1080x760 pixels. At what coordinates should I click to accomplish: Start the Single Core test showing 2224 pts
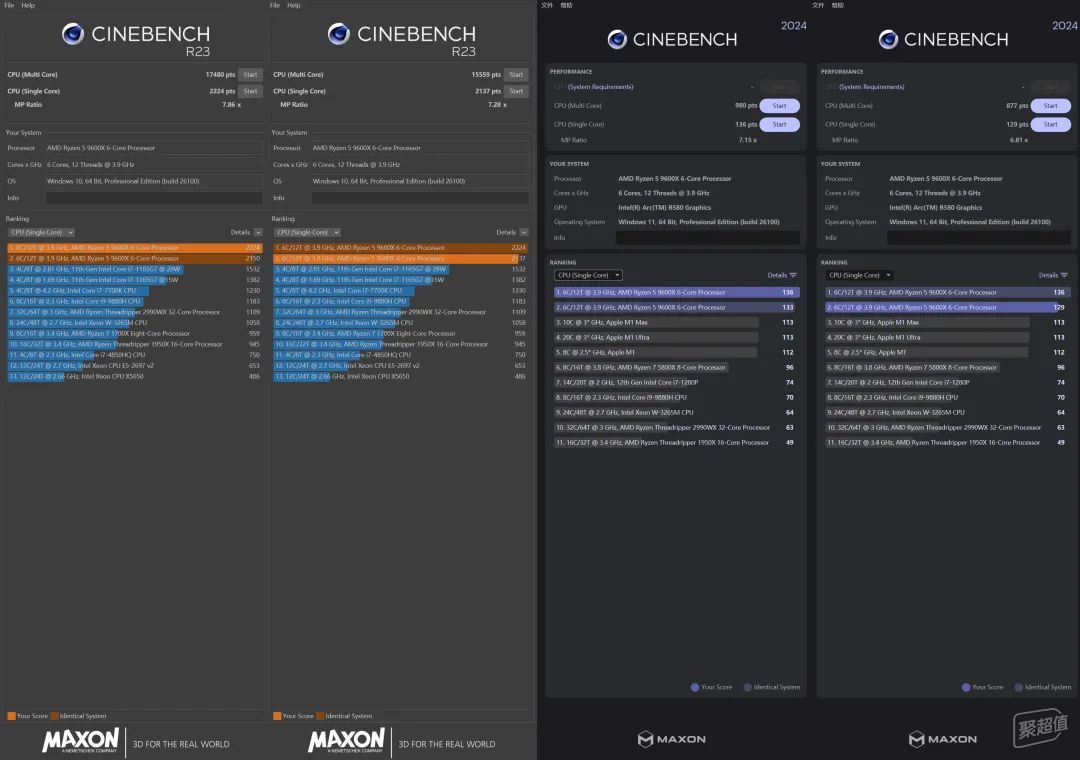pos(250,91)
